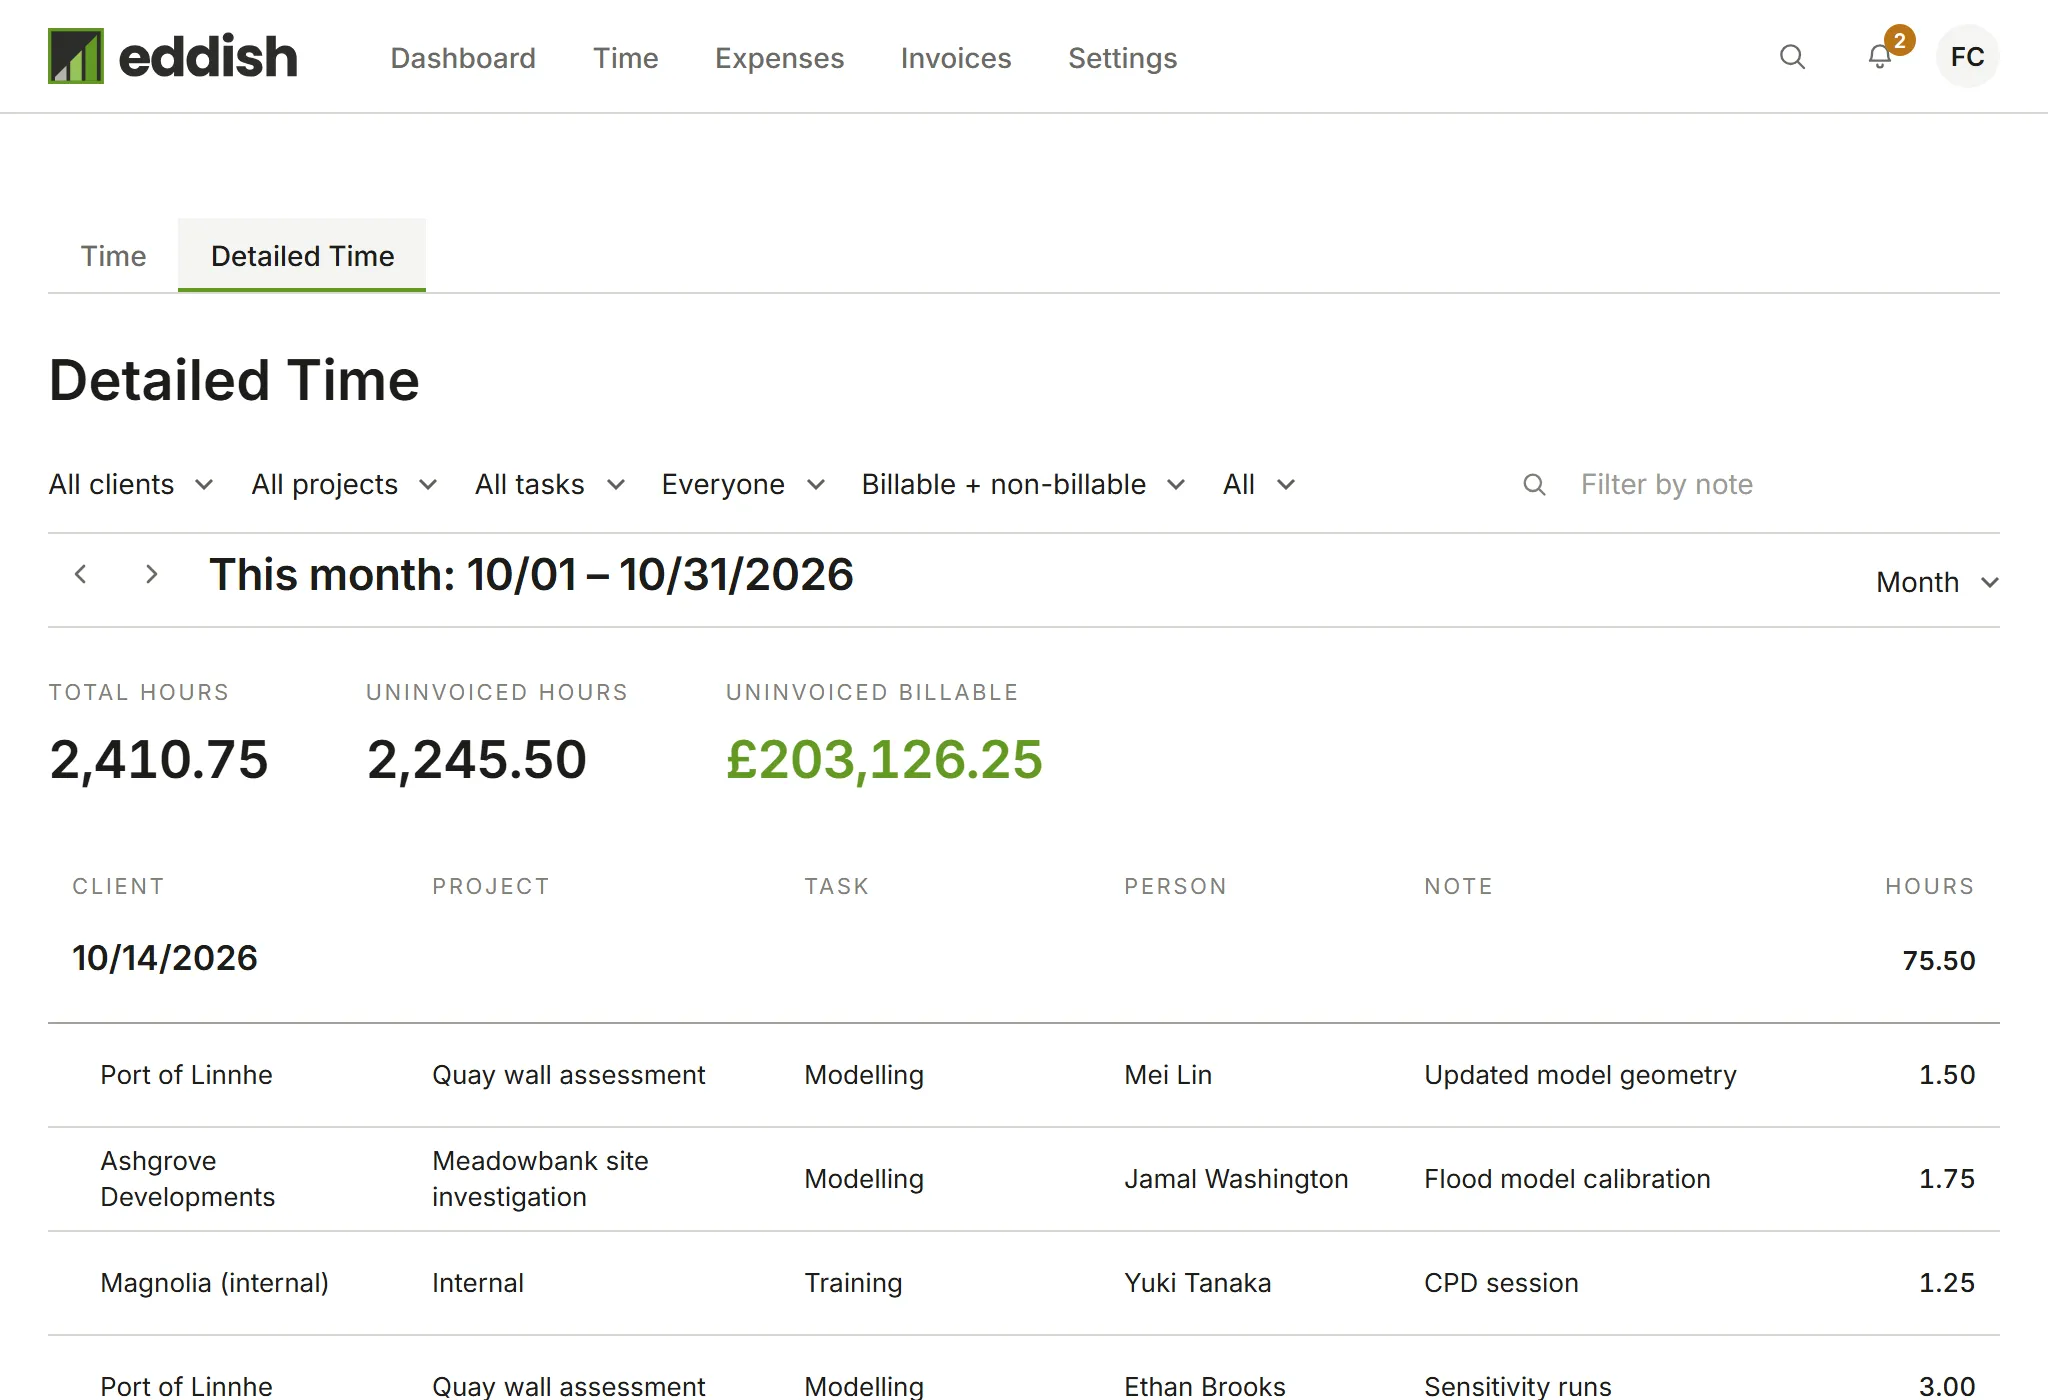Viewport: 2048px width, 1400px height.
Task: Click Ashgrove Developments client cell
Action: 187,1179
